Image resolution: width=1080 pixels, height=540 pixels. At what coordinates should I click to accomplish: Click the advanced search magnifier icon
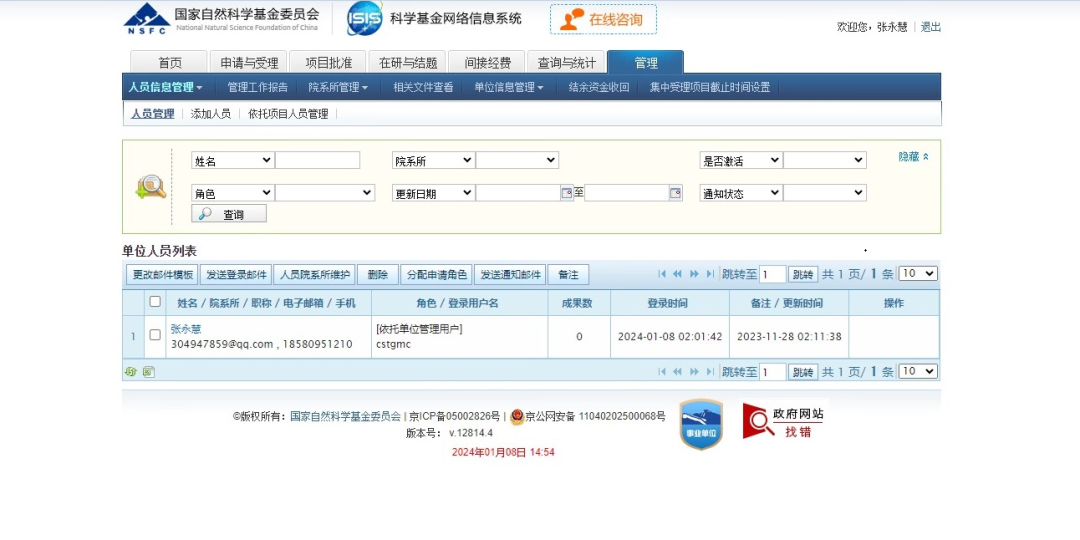click(151, 187)
